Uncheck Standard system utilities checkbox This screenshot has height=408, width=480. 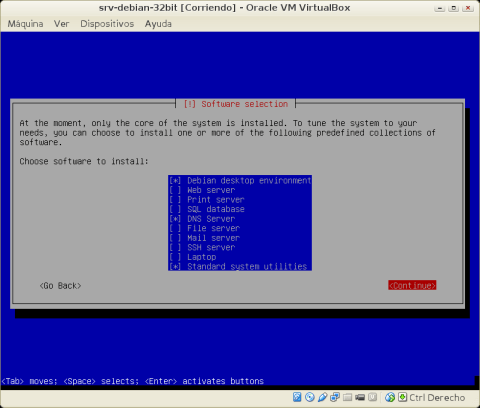pyautogui.click(x=175, y=267)
